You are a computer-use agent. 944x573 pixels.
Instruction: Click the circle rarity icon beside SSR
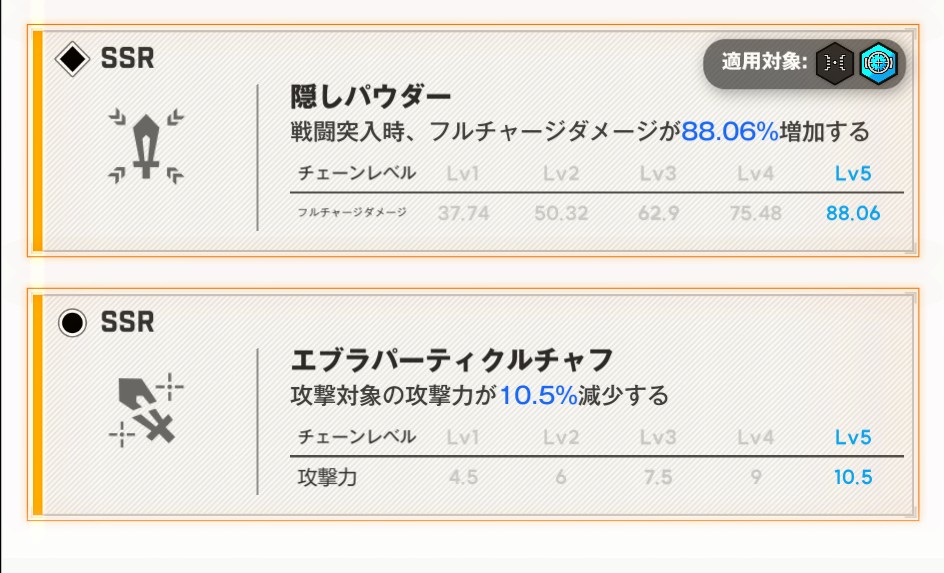point(72,323)
